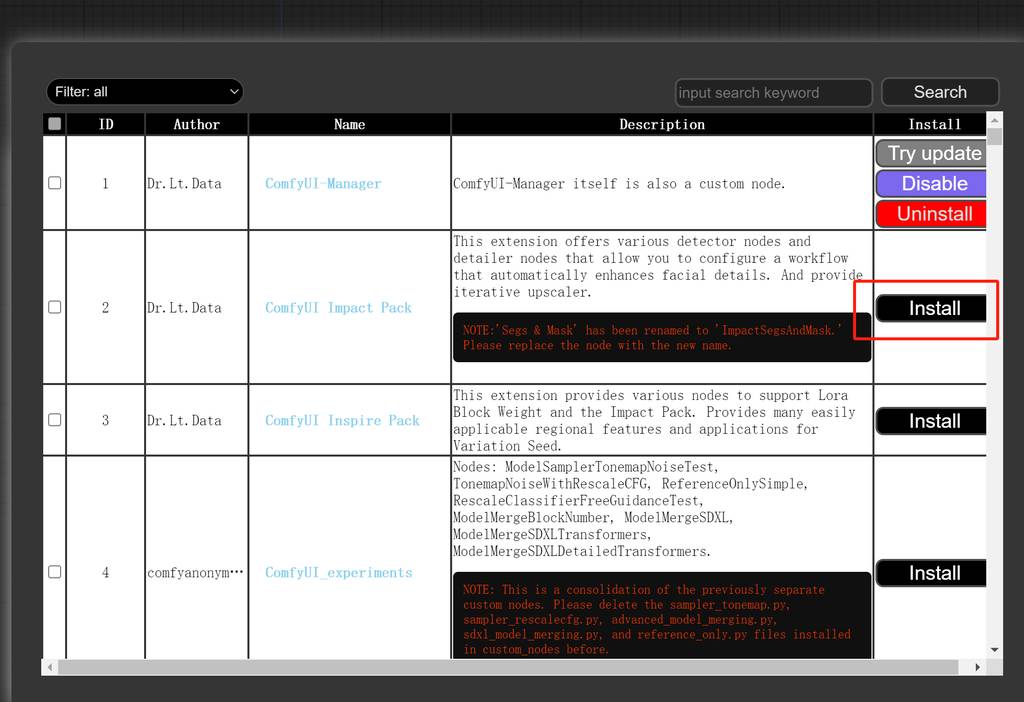Tick the checkbox for ComfyUI_experiments row
The height and width of the screenshot is (702, 1024).
point(55,572)
